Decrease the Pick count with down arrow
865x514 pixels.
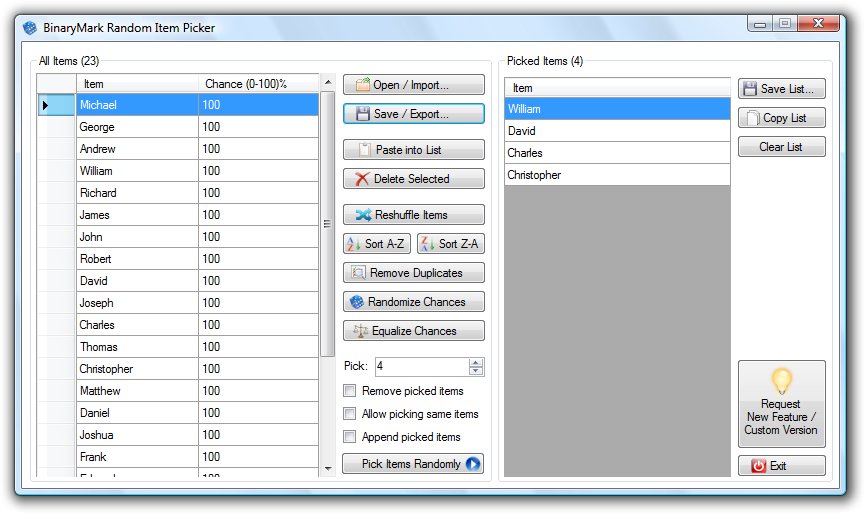(476, 371)
